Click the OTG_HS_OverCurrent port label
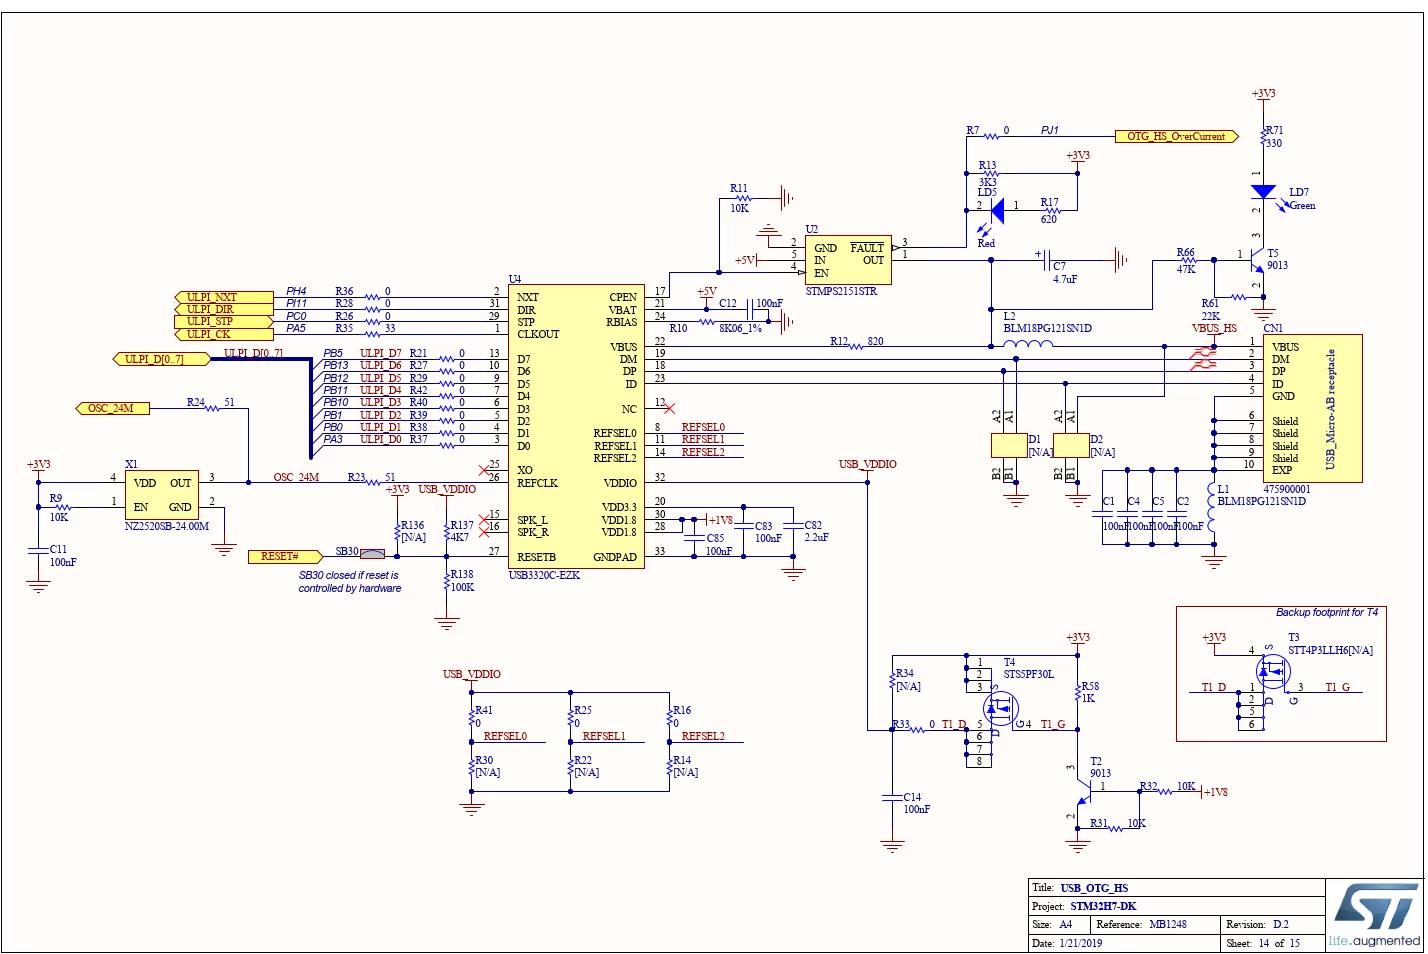The image size is (1428, 954). click(1177, 137)
